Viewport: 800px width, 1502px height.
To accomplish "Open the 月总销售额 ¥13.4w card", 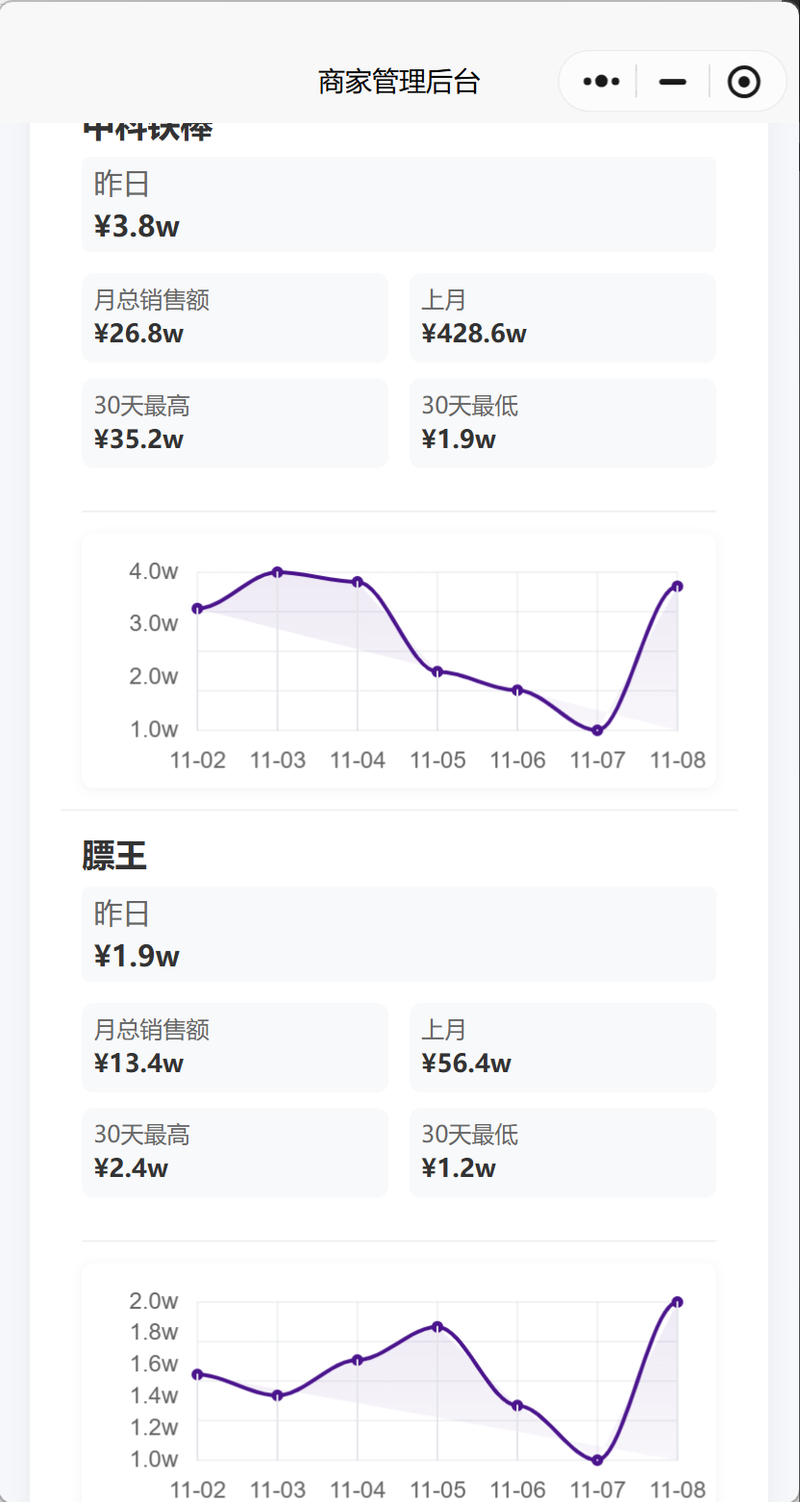I will pyautogui.click(x=234, y=1048).
